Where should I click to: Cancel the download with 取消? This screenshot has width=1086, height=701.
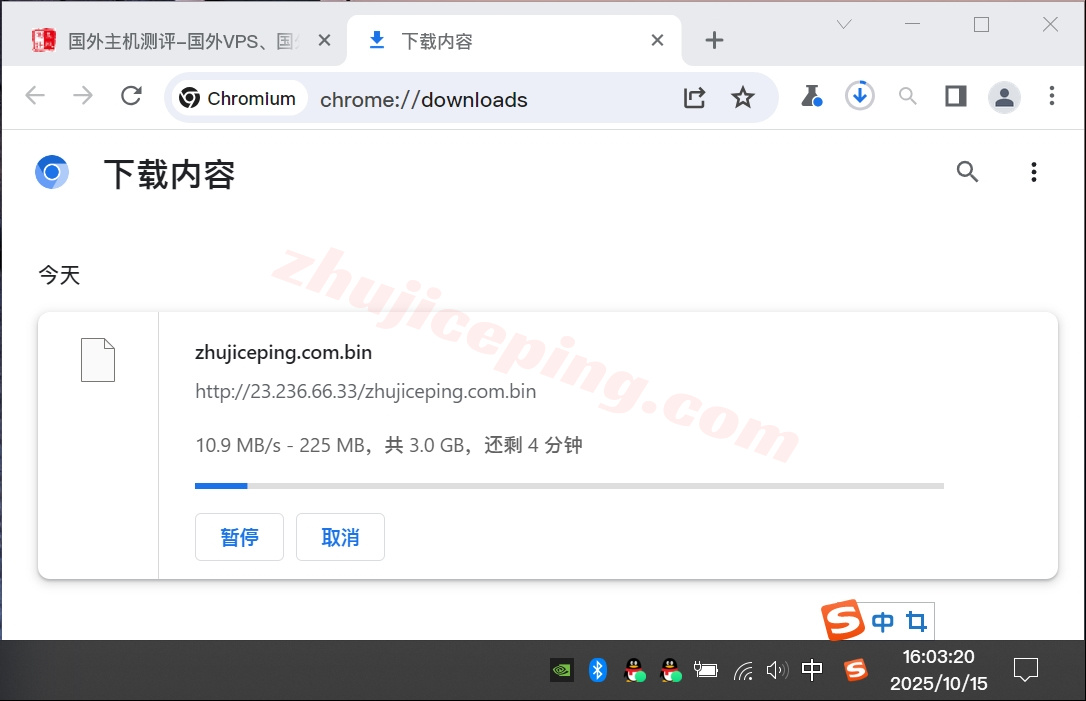[x=340, y=537]
